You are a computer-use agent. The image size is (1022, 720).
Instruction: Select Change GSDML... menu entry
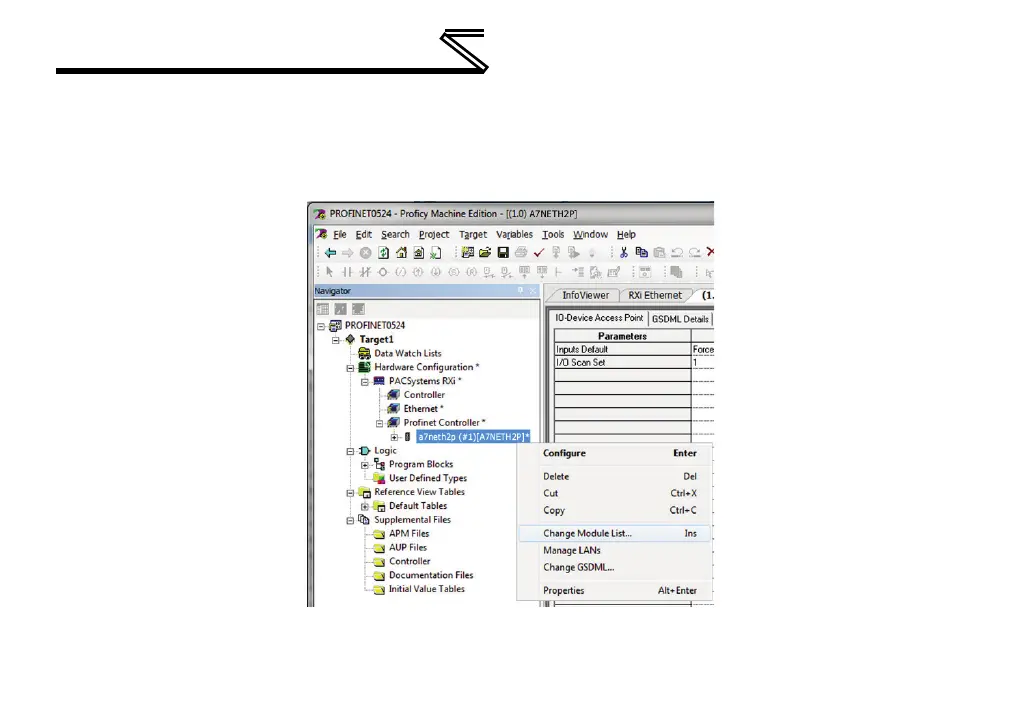coord(615,567)
